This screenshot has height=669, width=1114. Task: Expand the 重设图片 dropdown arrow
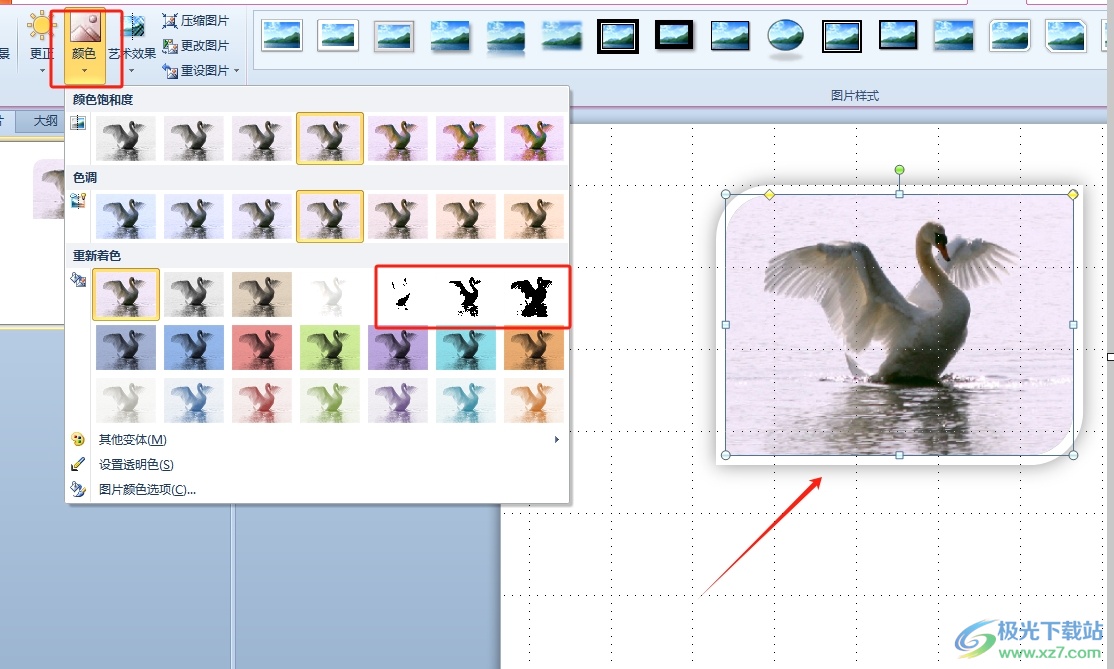237,70
